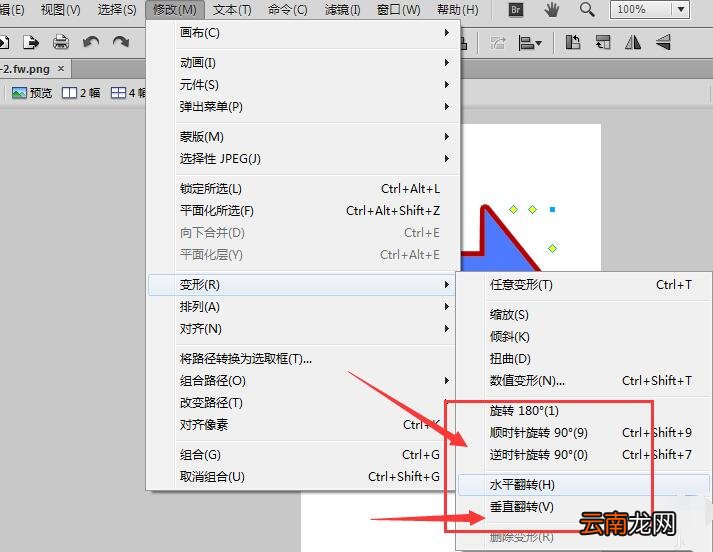Choose 任意变形(T) in submenu

click(584, 285)
